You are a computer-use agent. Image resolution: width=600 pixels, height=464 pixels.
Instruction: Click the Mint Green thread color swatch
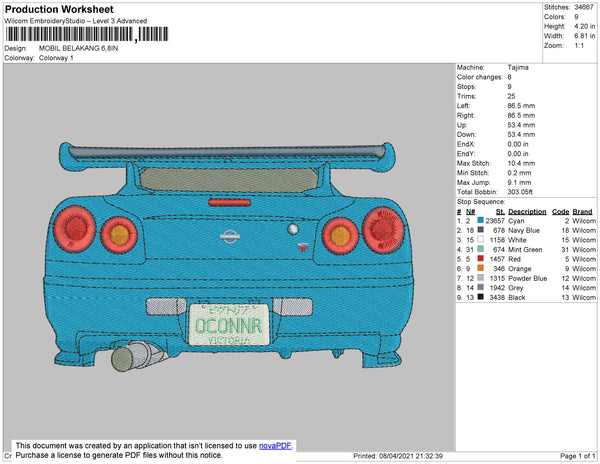click(x=480, y=249)
